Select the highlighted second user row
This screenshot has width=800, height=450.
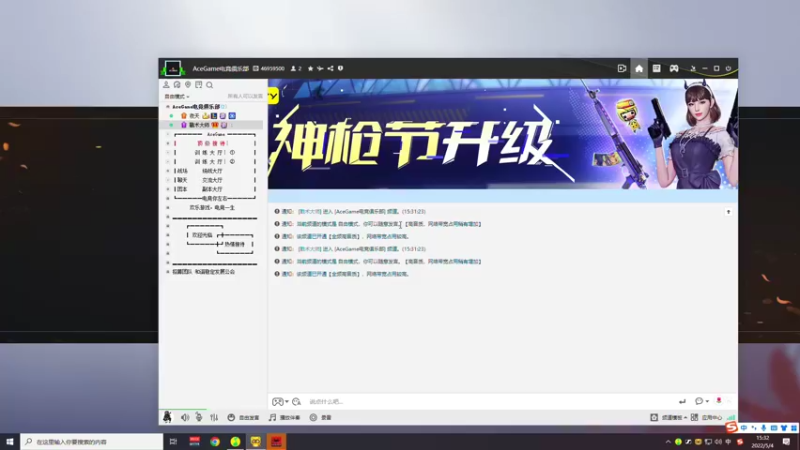pyautogui.click(x=212, y=125)
